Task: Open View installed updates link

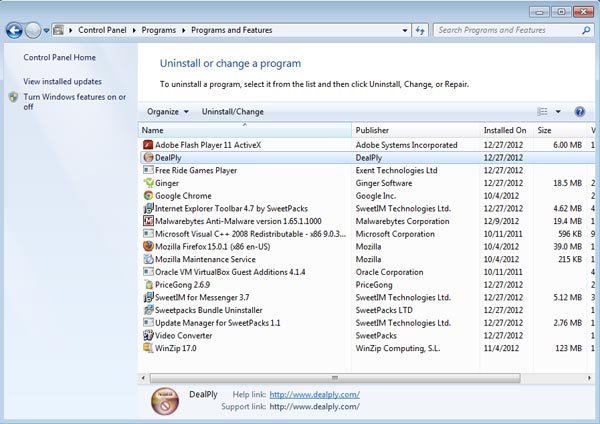Action: (x=62, y=82)
